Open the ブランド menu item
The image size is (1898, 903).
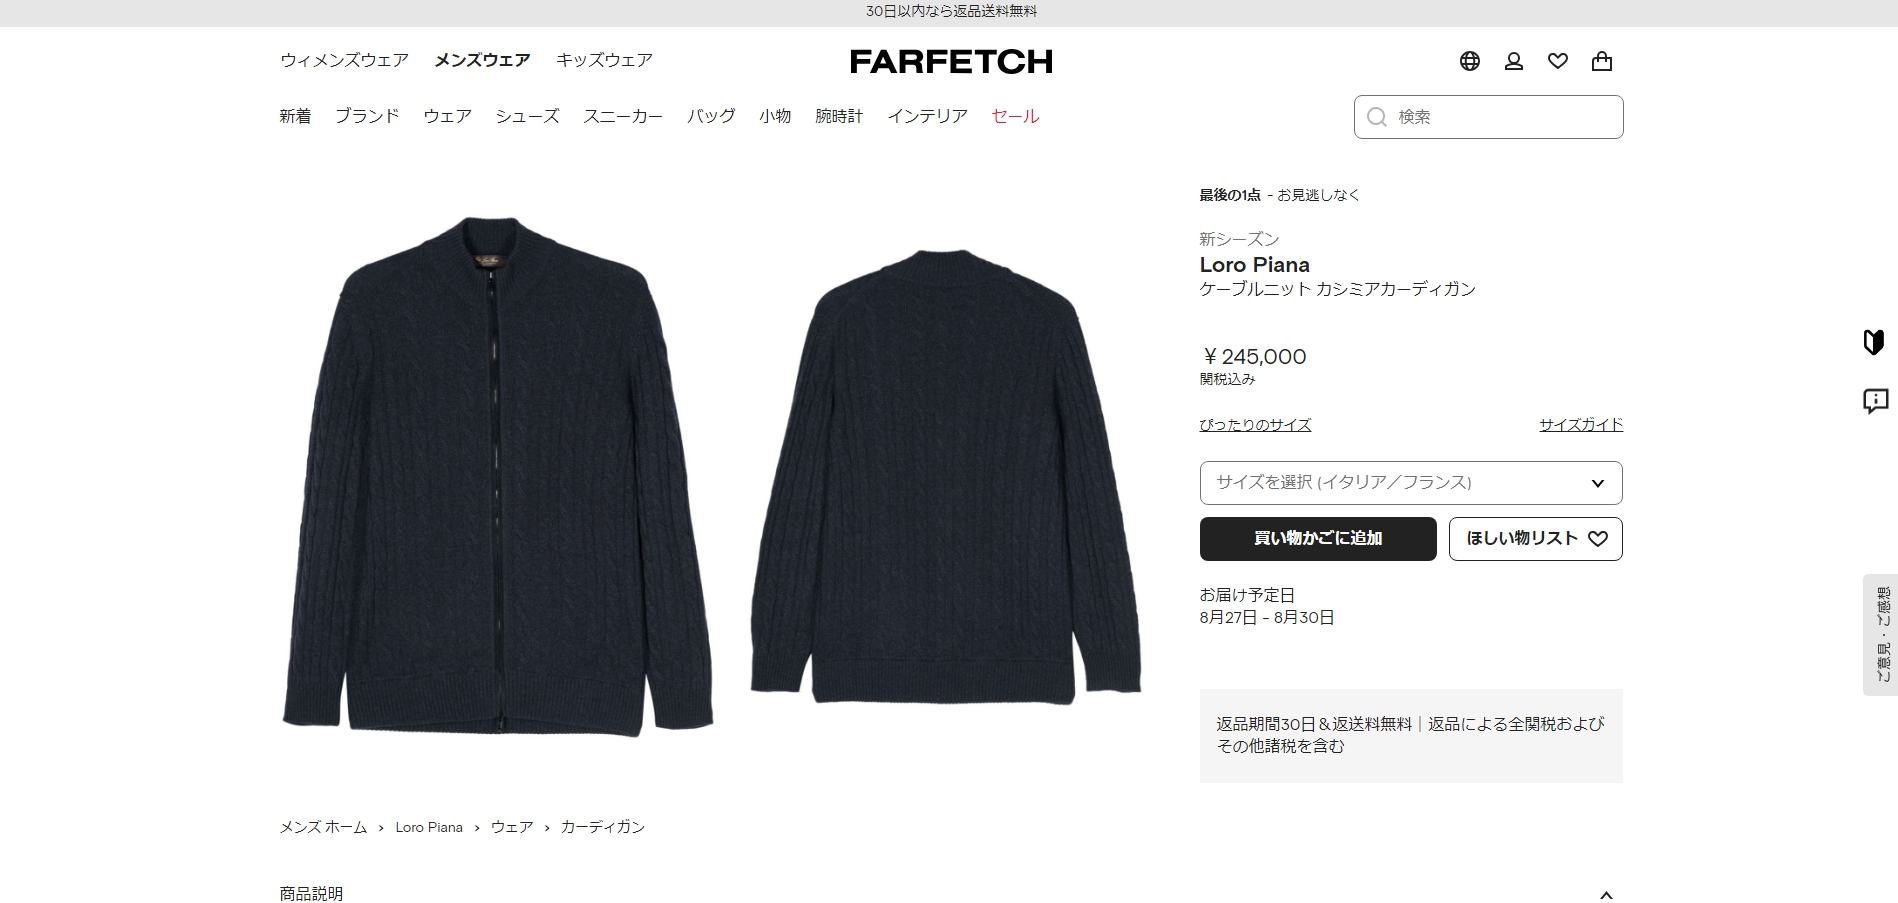[367, 116]
